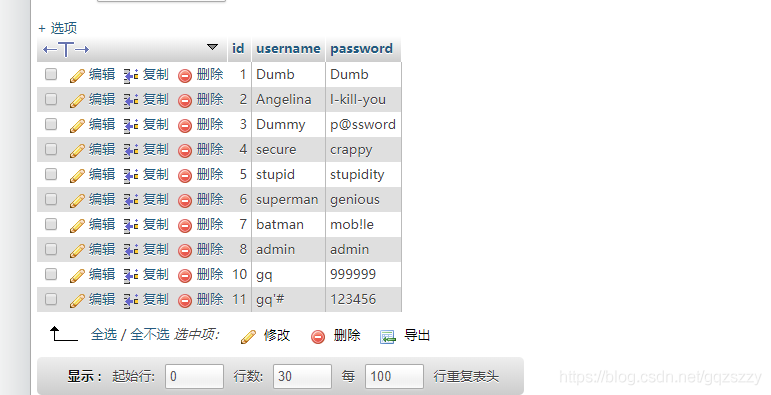
Task: Click the export icon beside 导出
Action: point(388,337)
